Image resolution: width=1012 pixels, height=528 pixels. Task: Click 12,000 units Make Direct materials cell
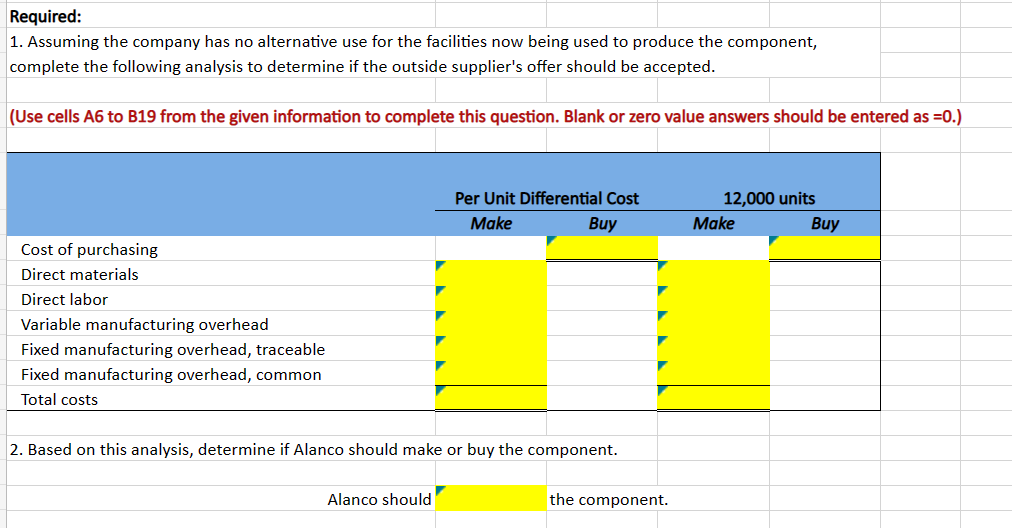pyautogui.click(x=714, y=274)
